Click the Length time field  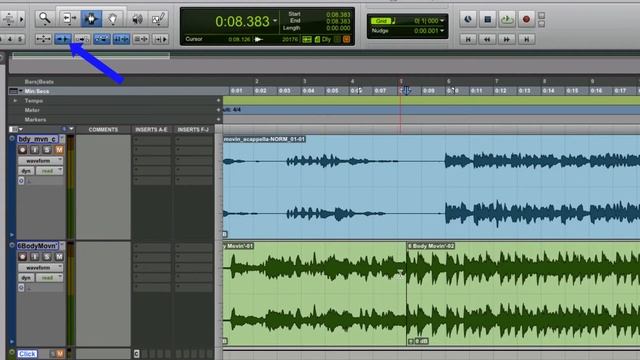pos(338,28)
